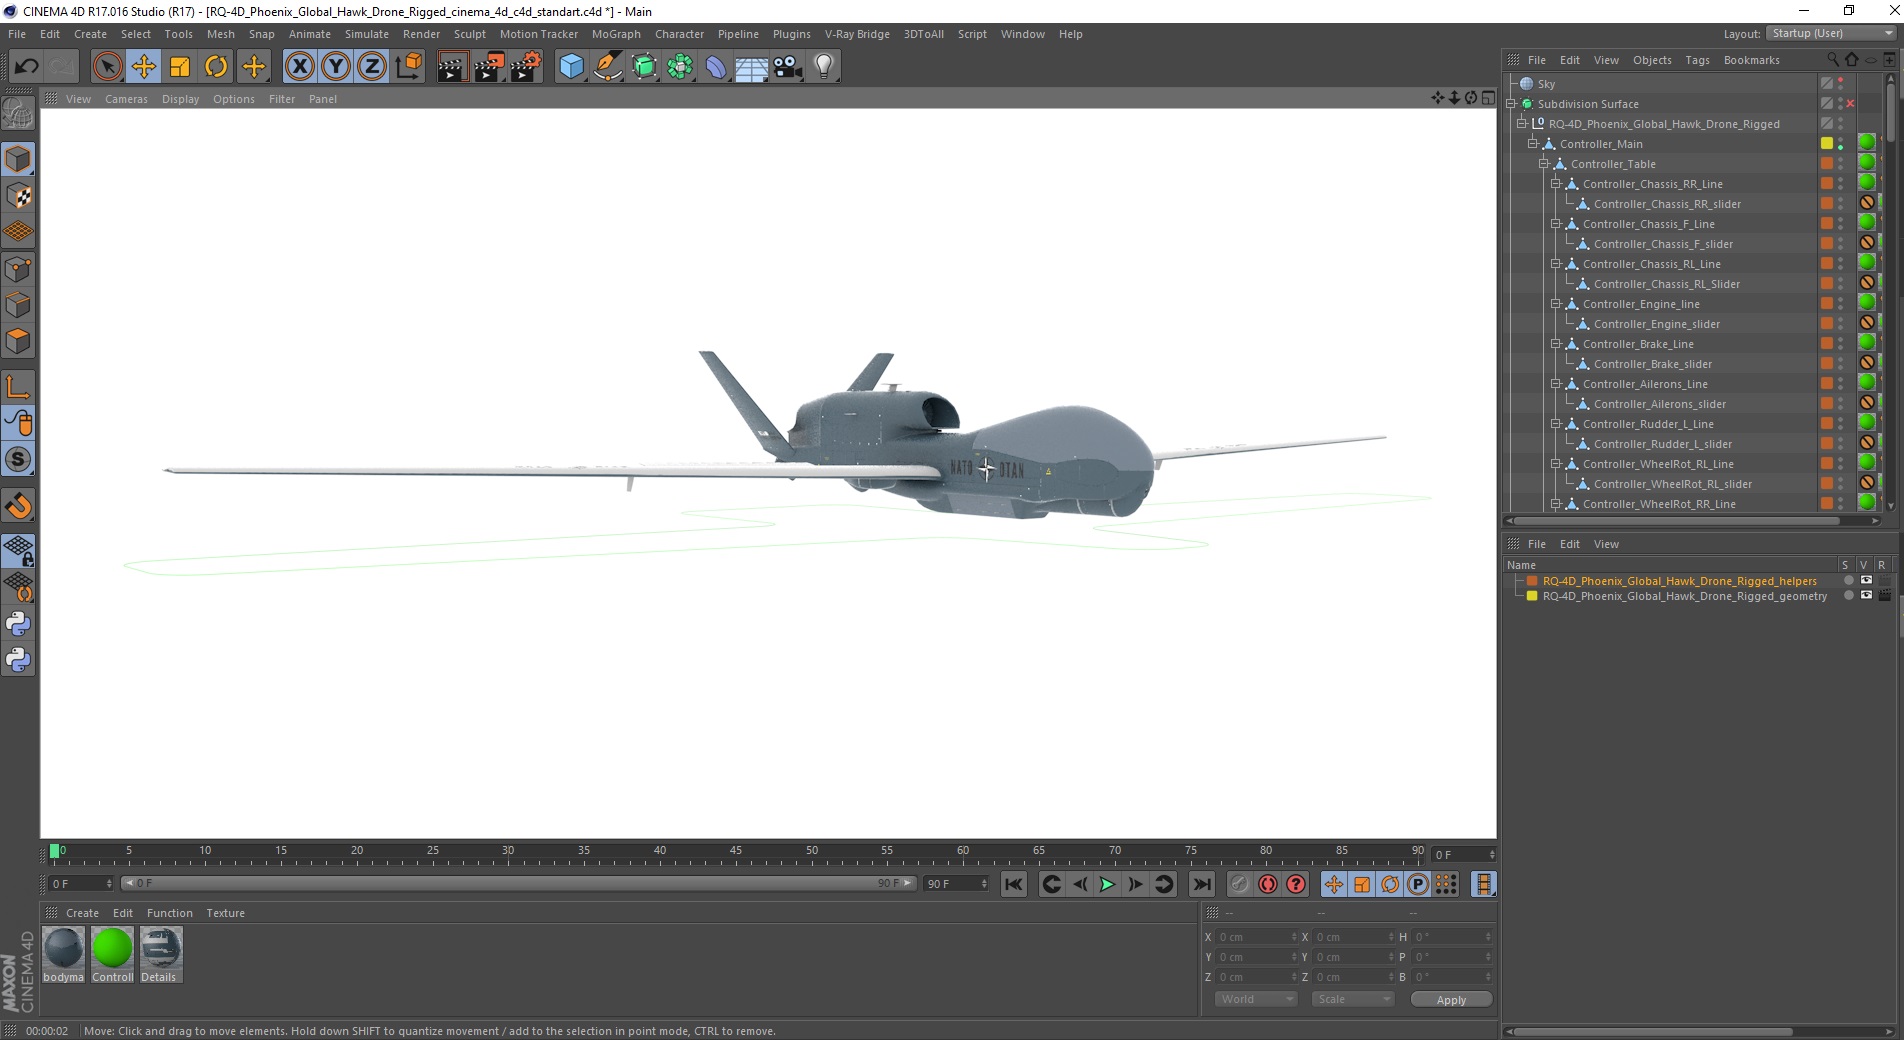Toggle Autokeying button
1904x1040 pixels.
[1268, 884]
